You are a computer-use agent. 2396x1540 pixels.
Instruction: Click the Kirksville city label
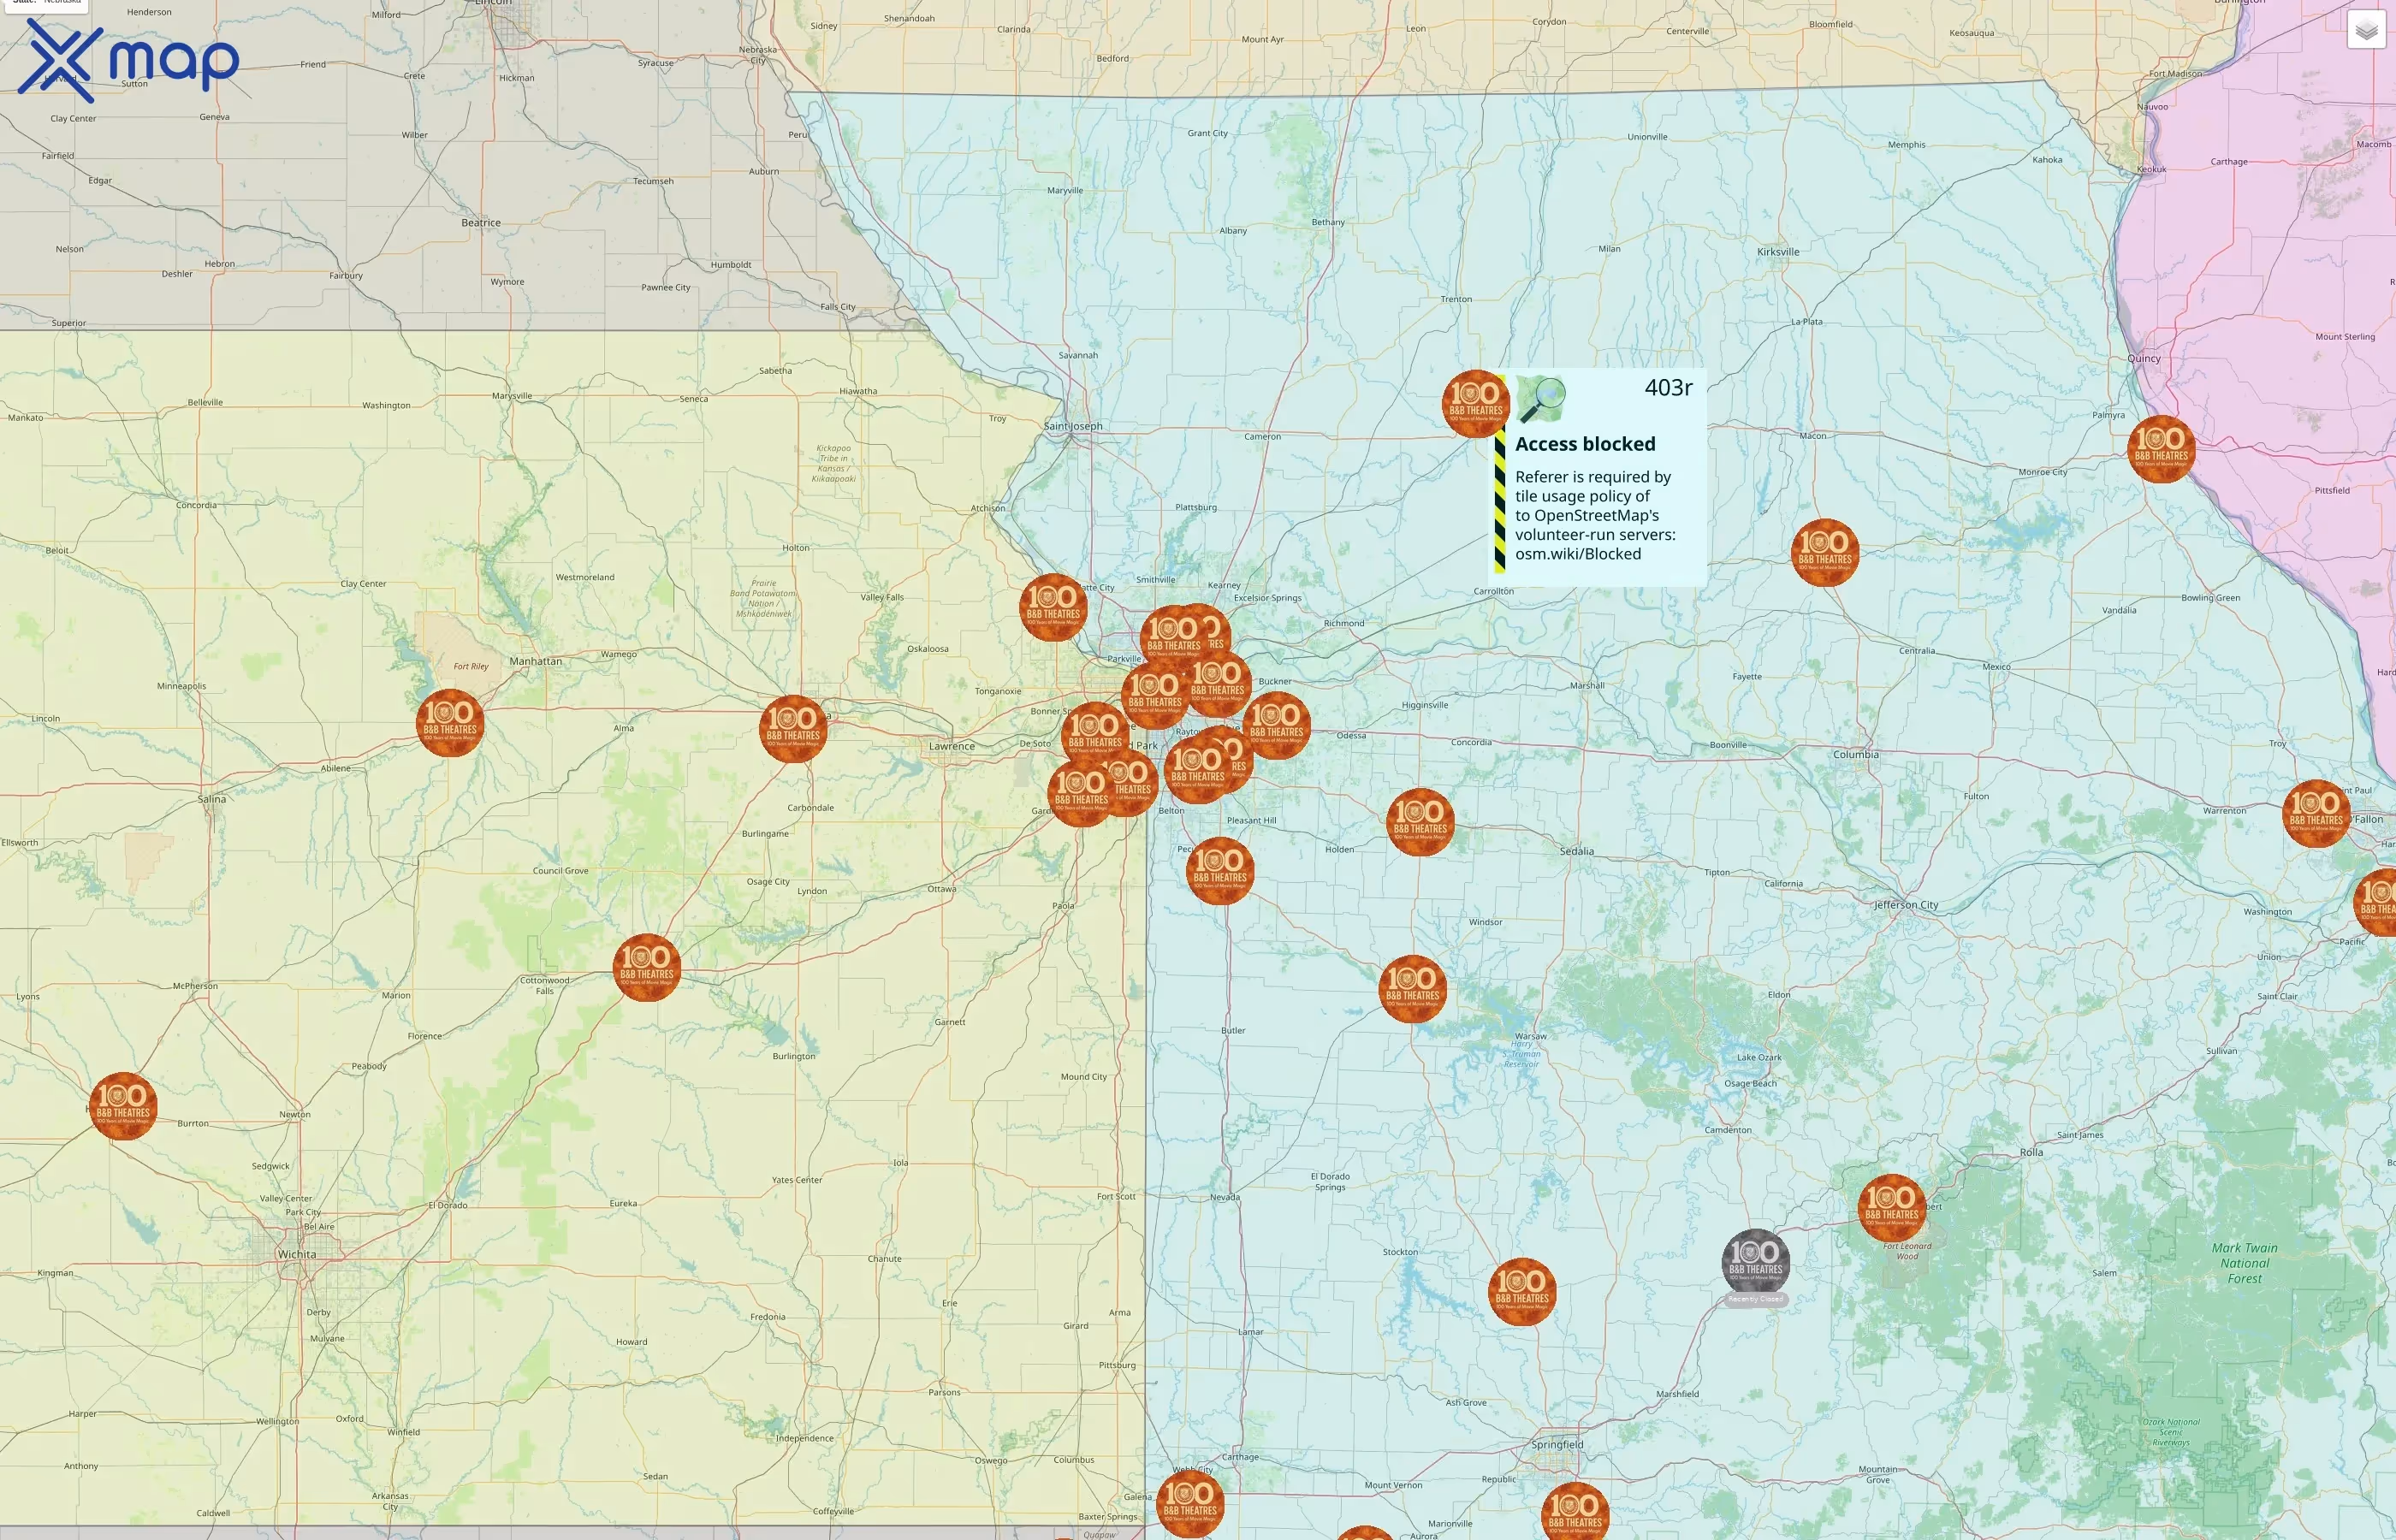point(1778,252)
